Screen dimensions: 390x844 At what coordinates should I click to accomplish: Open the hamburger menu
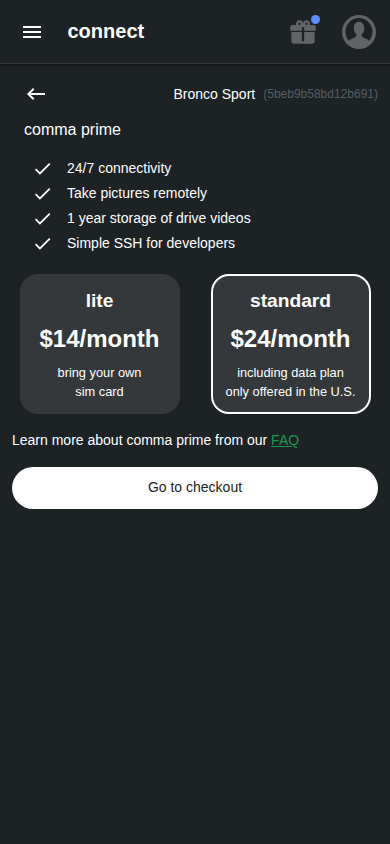point(32,32)
